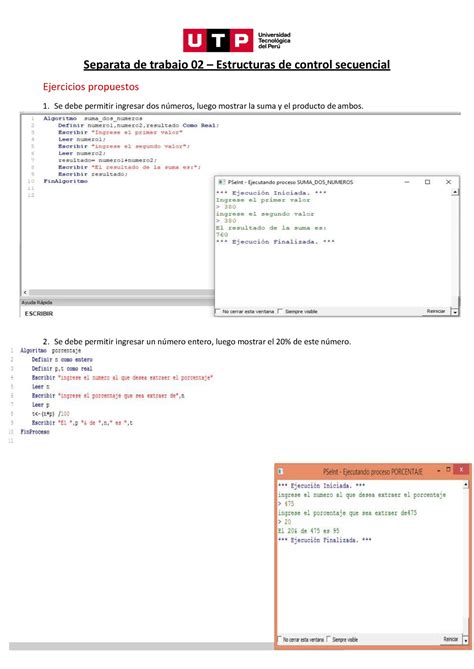Click the ESCRIBIR help entry
474x669 pixels.
pos(39,314)
